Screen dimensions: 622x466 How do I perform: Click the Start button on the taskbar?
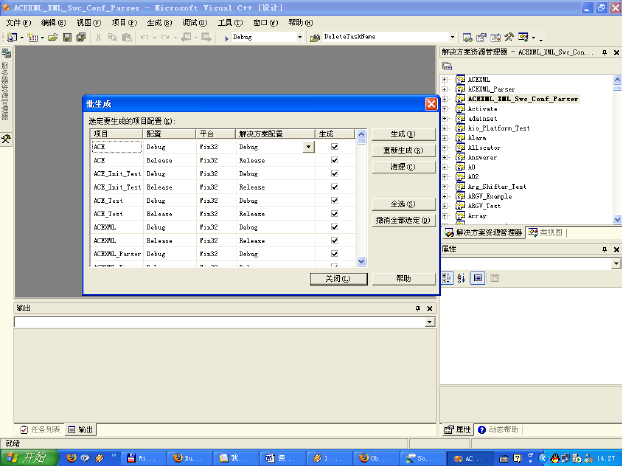pyautogui.click(x=29, y=458)
